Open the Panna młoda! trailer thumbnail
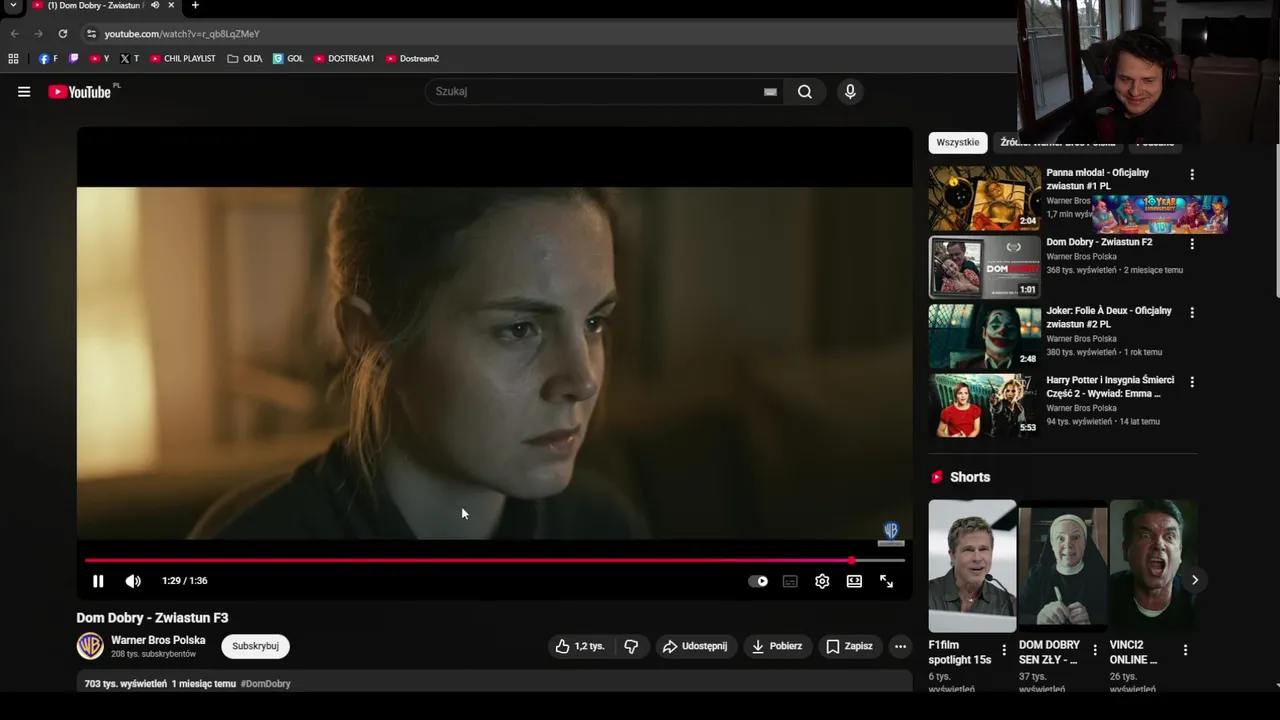The height and width of the screenshot is (720, 1280). point(985,198)
